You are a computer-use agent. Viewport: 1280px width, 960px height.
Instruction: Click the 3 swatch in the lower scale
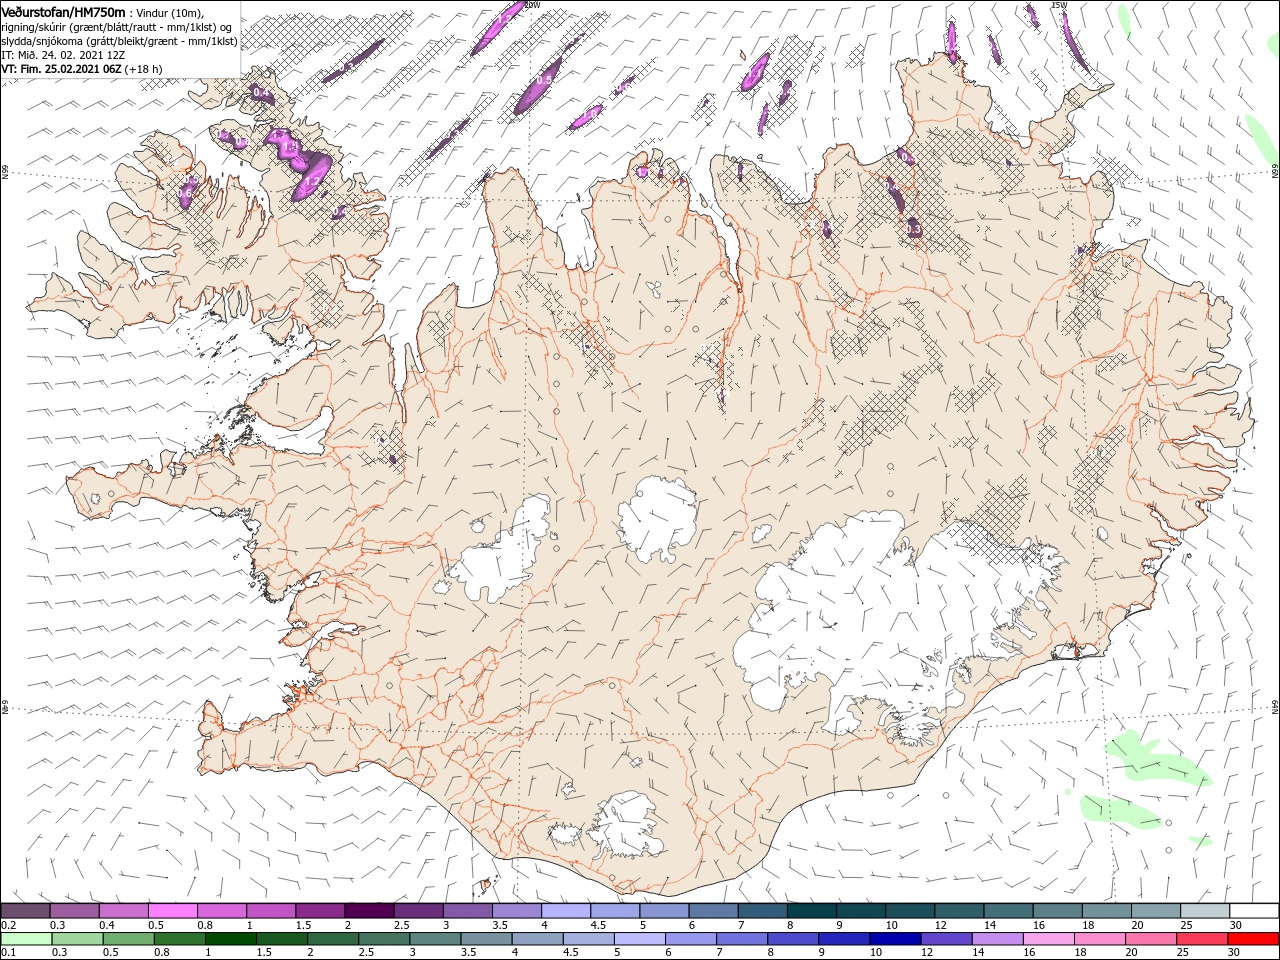pyautogui.click(x=435, y=939)
